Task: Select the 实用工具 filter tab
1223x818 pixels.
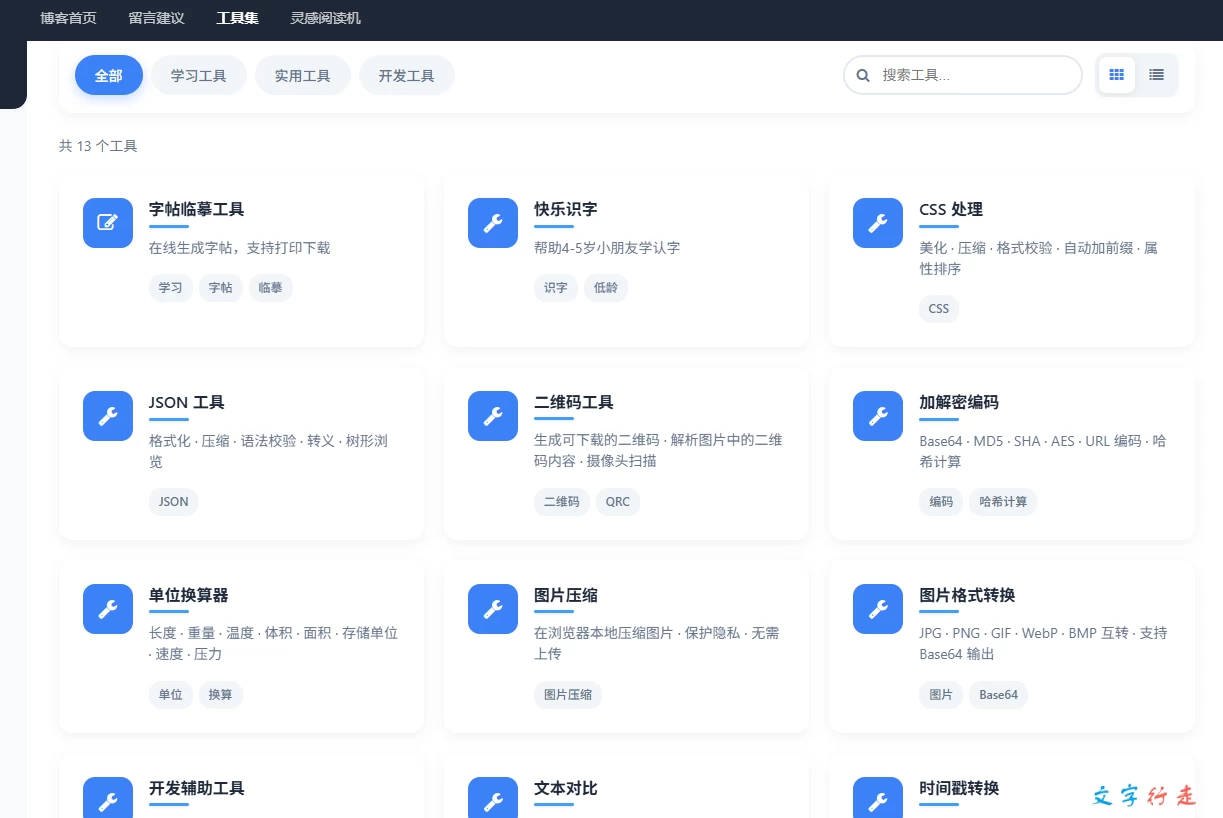Action: click(x=303, y=75)
